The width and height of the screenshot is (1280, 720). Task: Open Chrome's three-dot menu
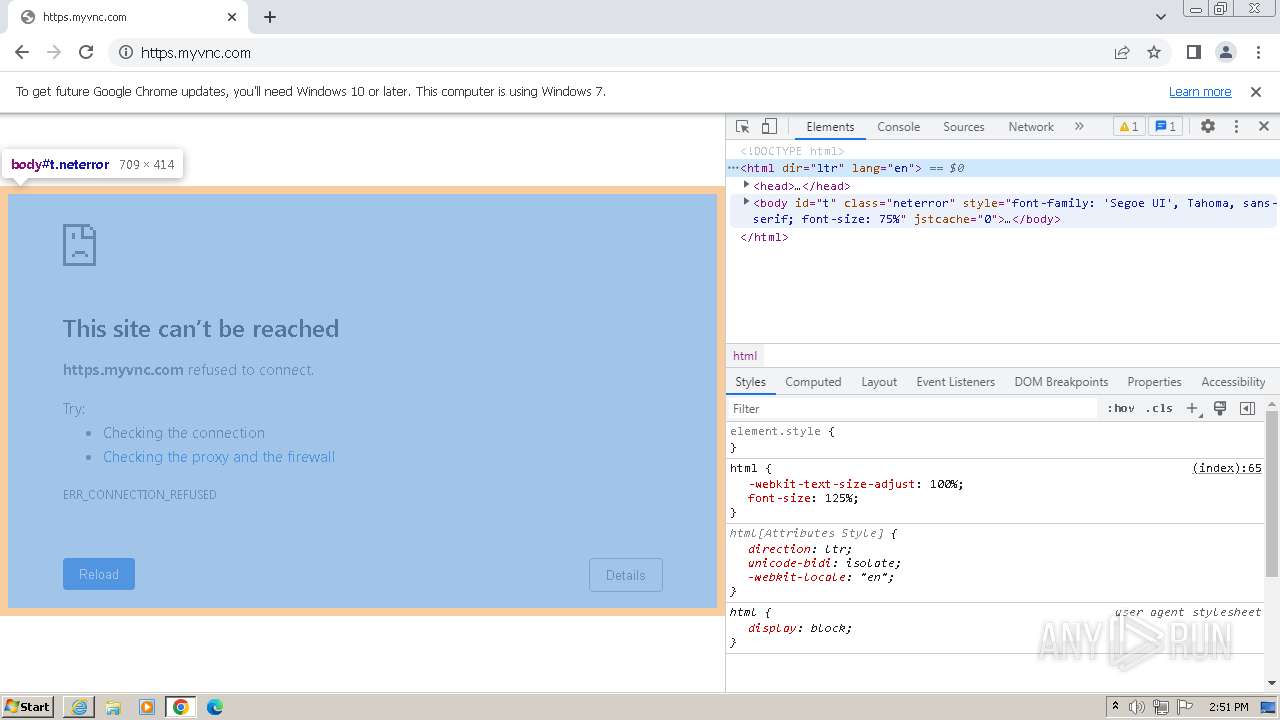[1257, 53]
